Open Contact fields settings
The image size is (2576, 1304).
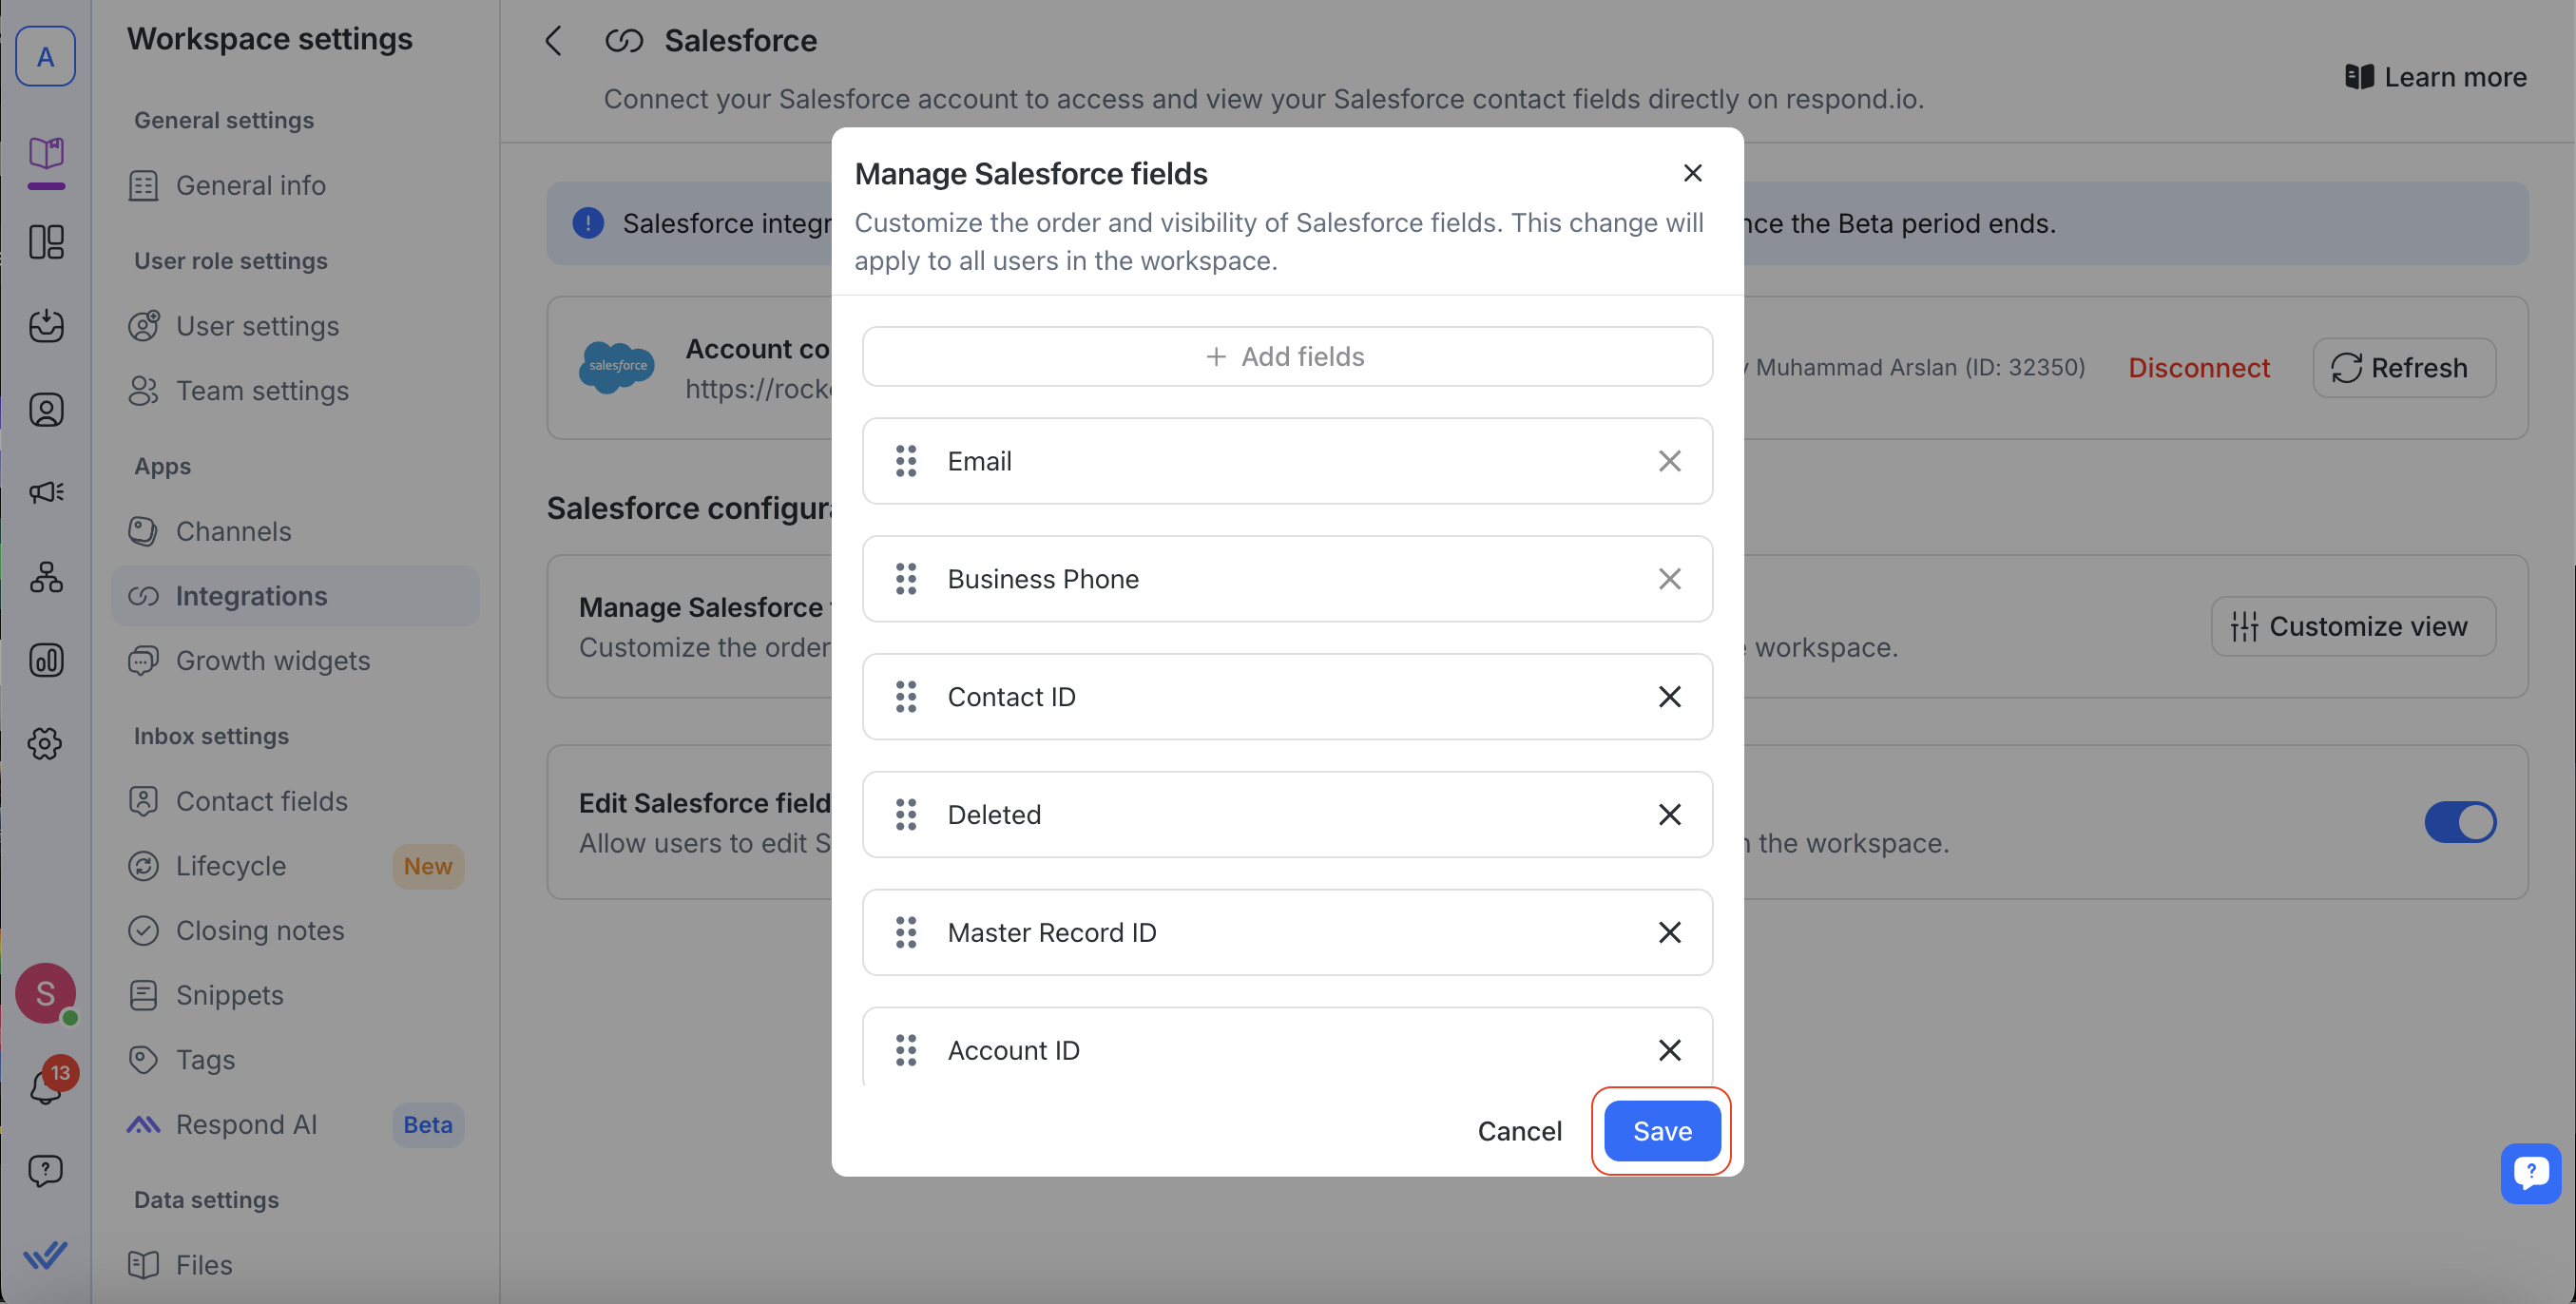[x=261, y=801]
